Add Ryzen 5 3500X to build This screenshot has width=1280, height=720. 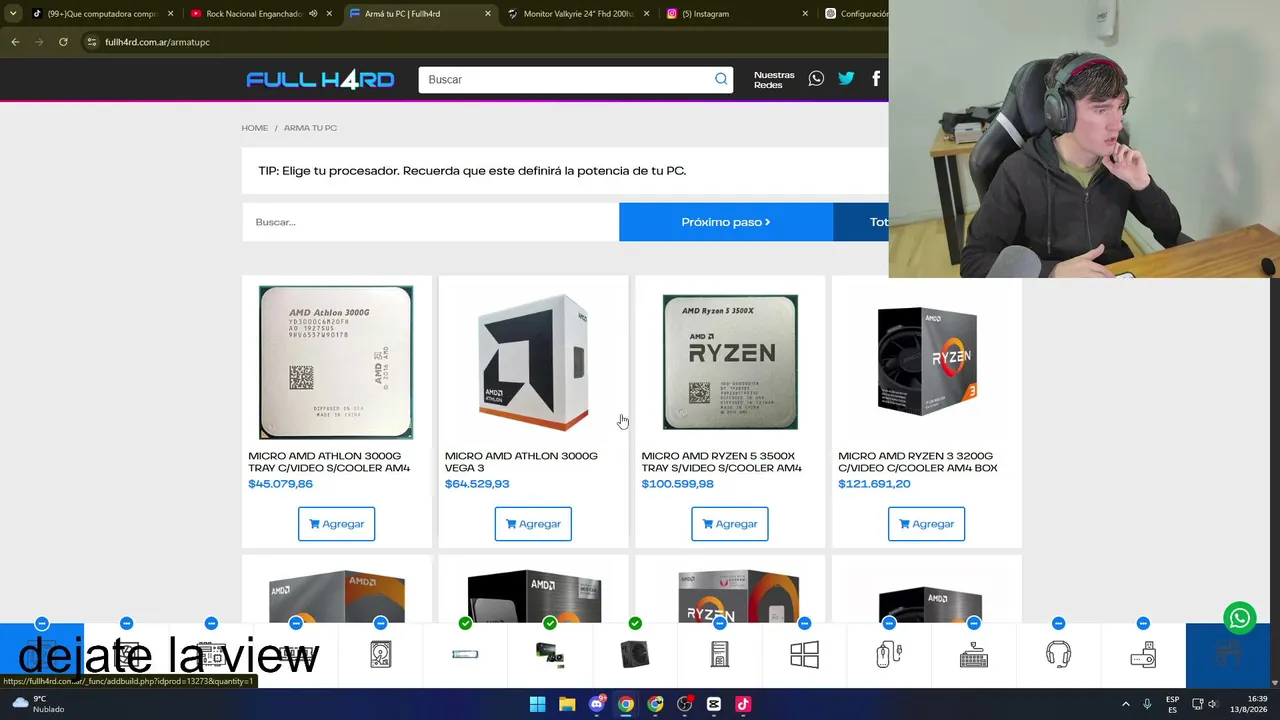[x=730, y=524]
